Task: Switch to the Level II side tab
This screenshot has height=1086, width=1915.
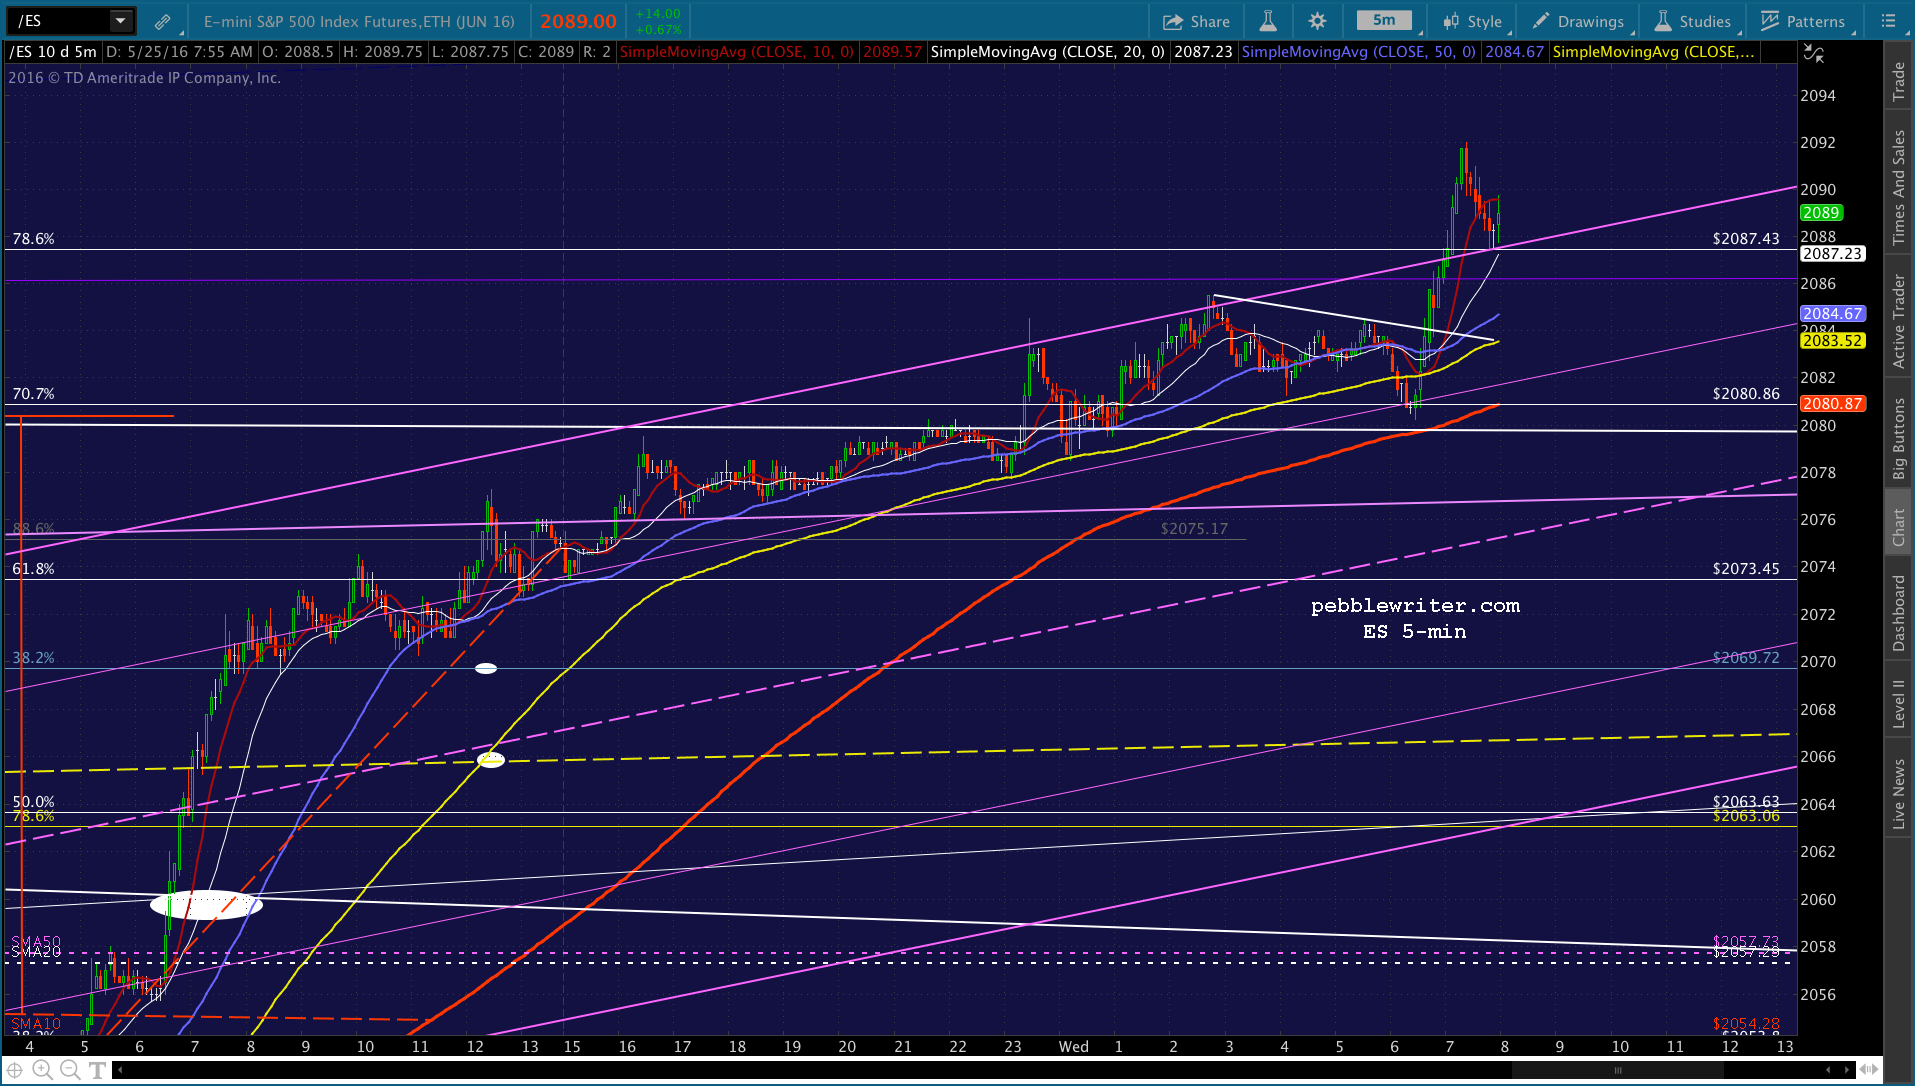Action: pyautogui.click(x=1899, y=704)
